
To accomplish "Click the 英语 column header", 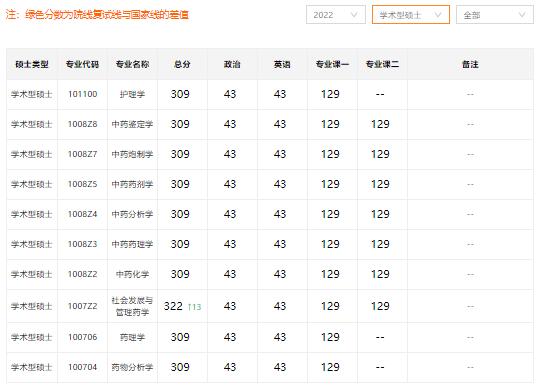I will (282, 64).
